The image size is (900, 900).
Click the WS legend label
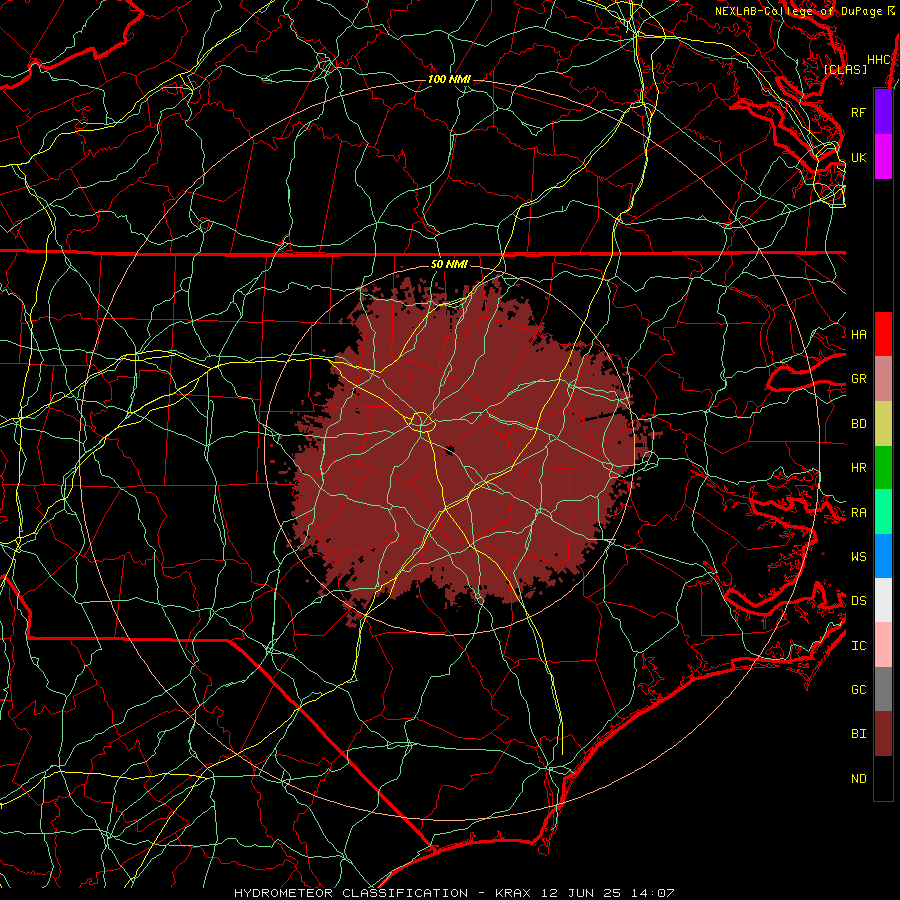coord(858,556)
